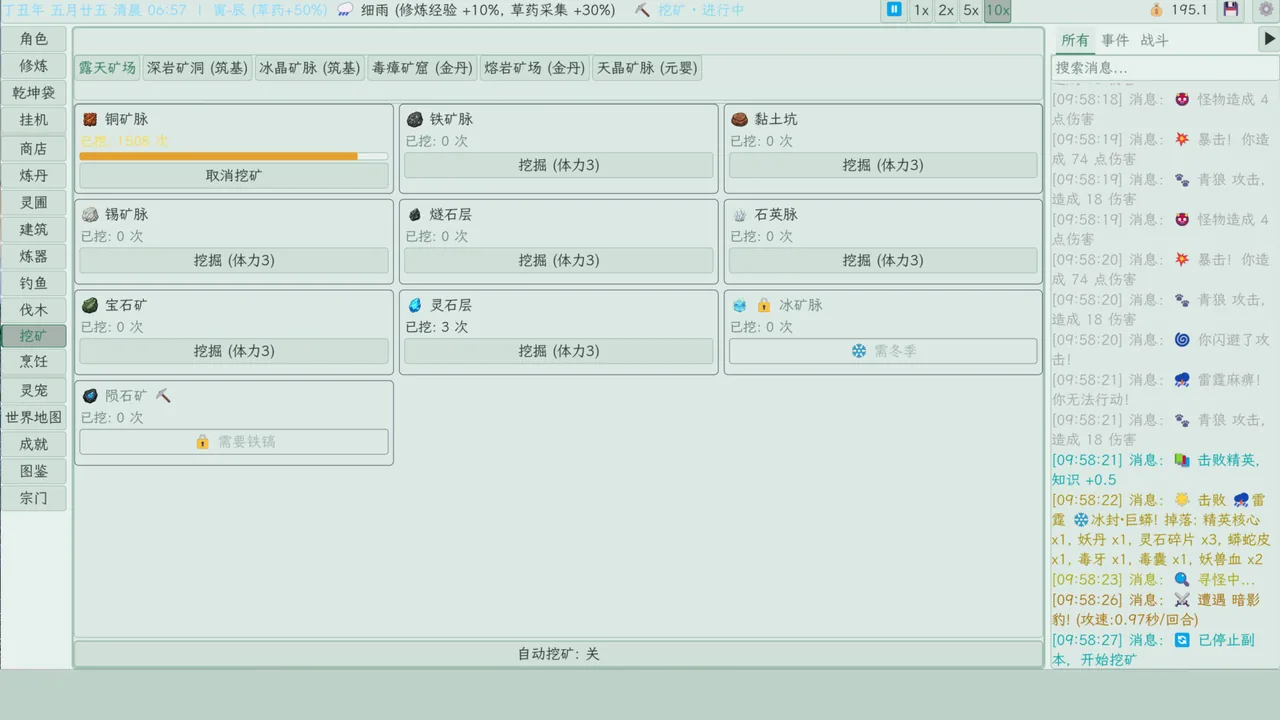
Task: Open 挂机 in the sidebar
Action: coord(34,119)
